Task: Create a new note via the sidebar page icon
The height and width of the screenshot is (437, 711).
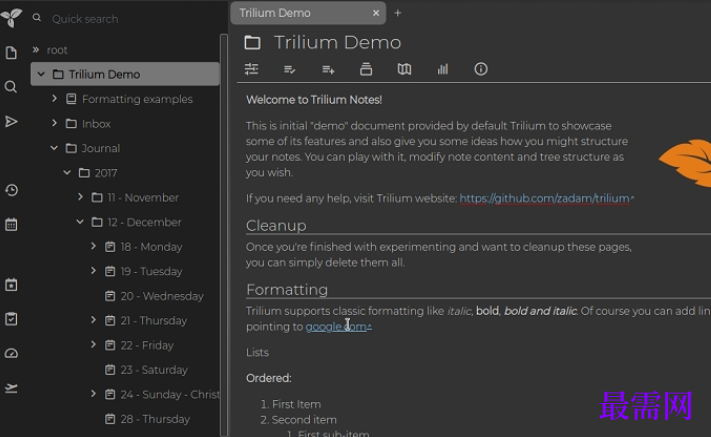Action: pos(11,53)
